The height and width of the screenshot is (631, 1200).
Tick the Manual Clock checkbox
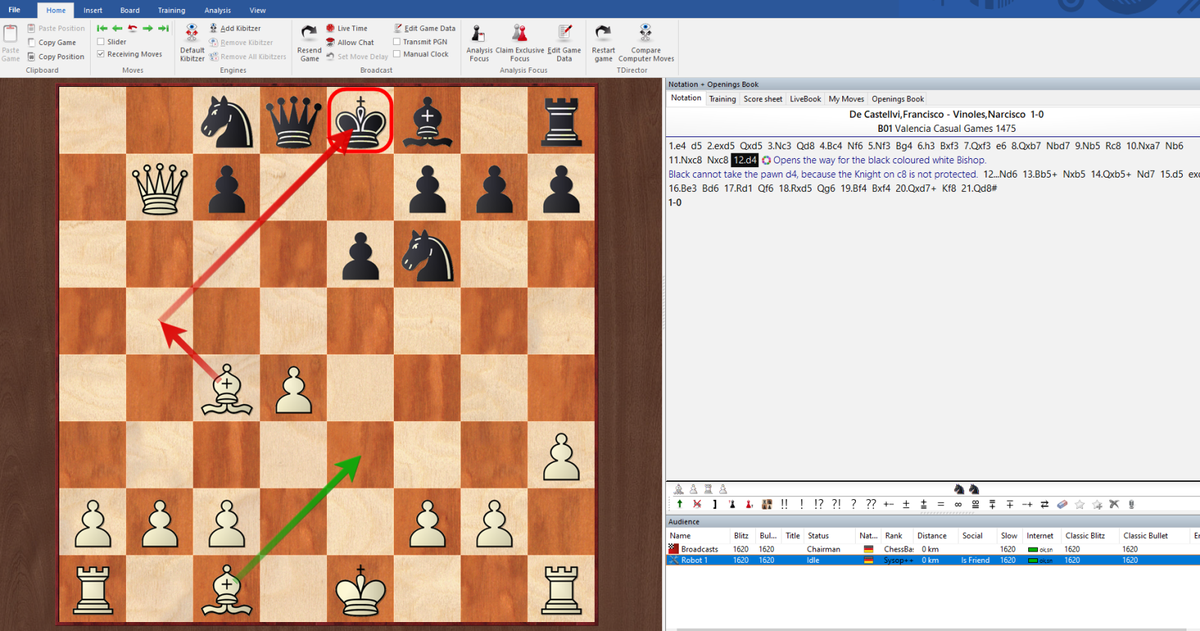click(x=397, y=54)
